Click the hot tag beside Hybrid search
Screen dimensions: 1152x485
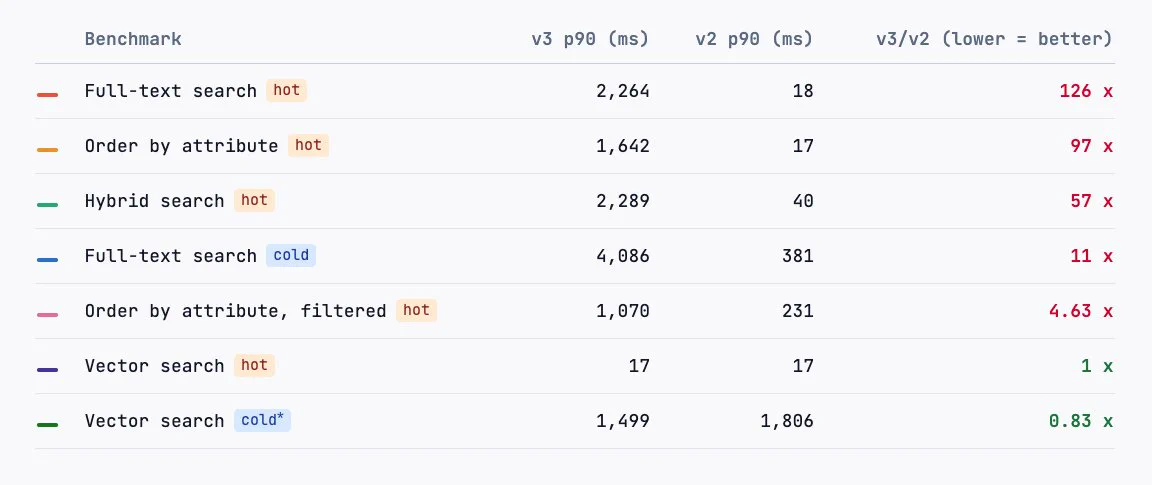point(254,200)
